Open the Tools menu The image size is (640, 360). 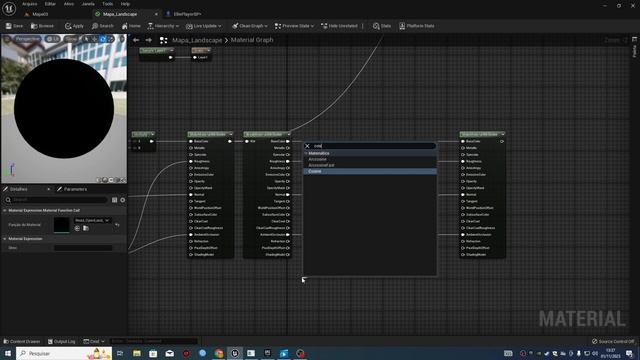[107, 4]
